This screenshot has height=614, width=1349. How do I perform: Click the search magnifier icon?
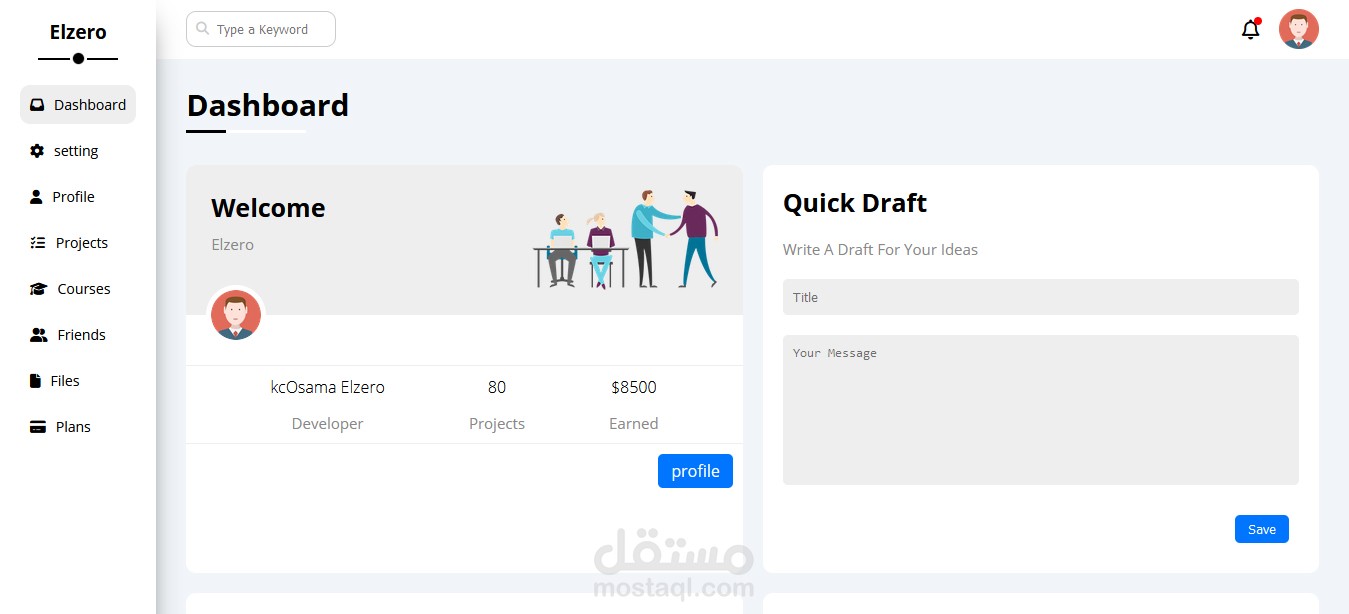click(x=201, y=29)
